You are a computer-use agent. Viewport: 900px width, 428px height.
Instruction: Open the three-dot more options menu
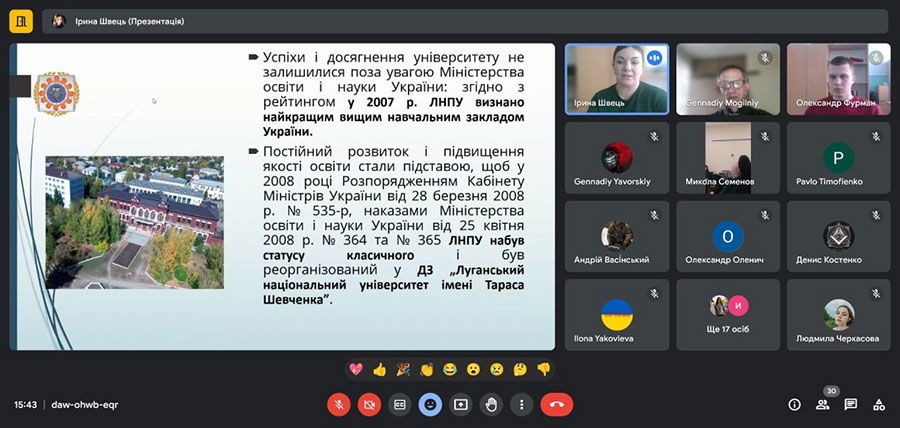click(521, 404)
